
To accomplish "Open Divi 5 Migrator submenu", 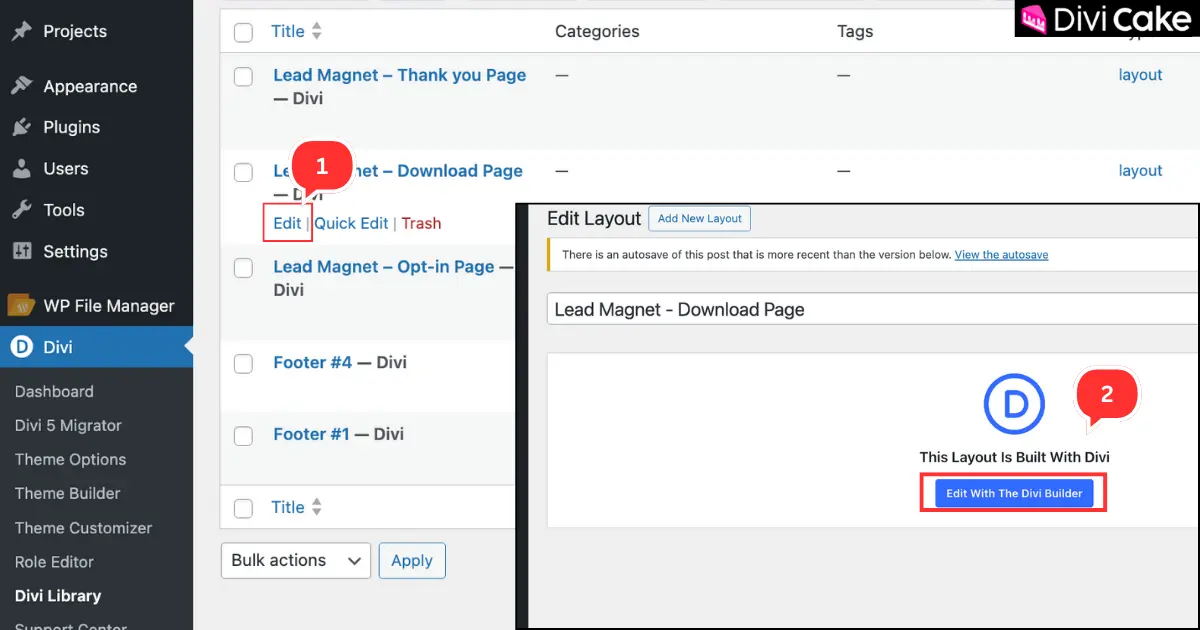I will click(68, 425).
